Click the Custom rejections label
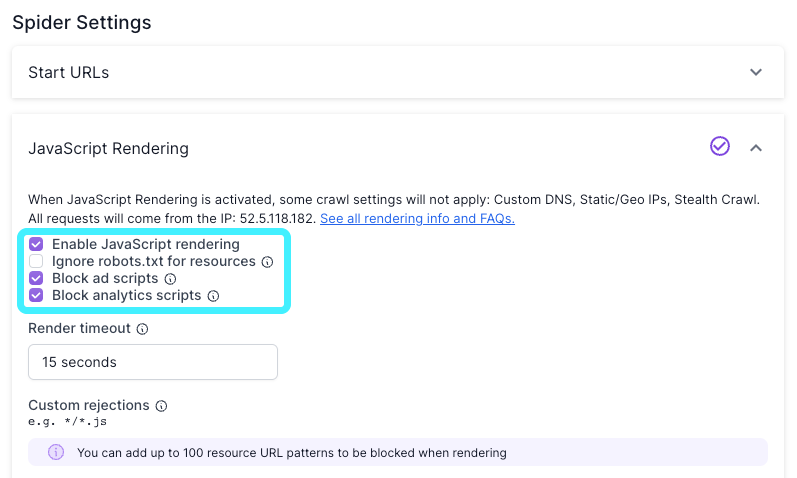The image size is (797, 478). [89, 405]
